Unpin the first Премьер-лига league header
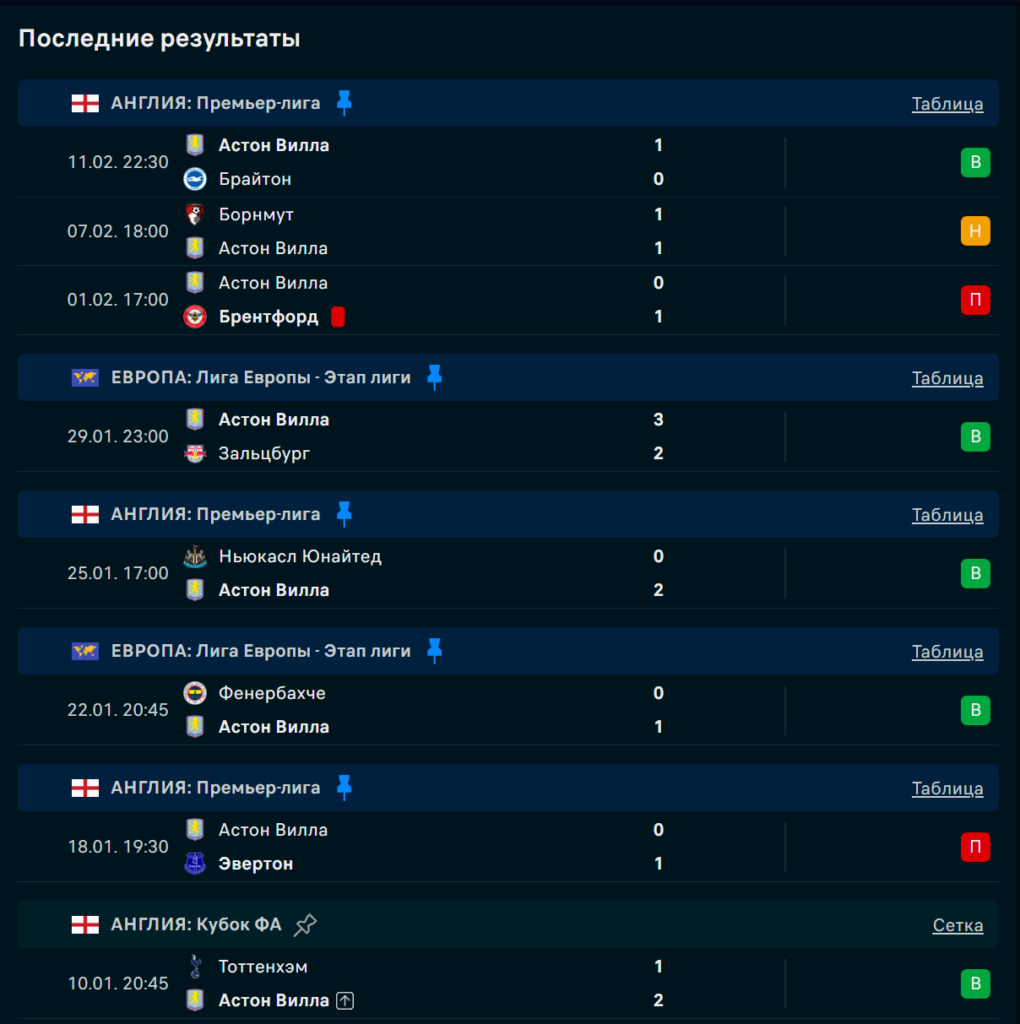 click(344, 103)
